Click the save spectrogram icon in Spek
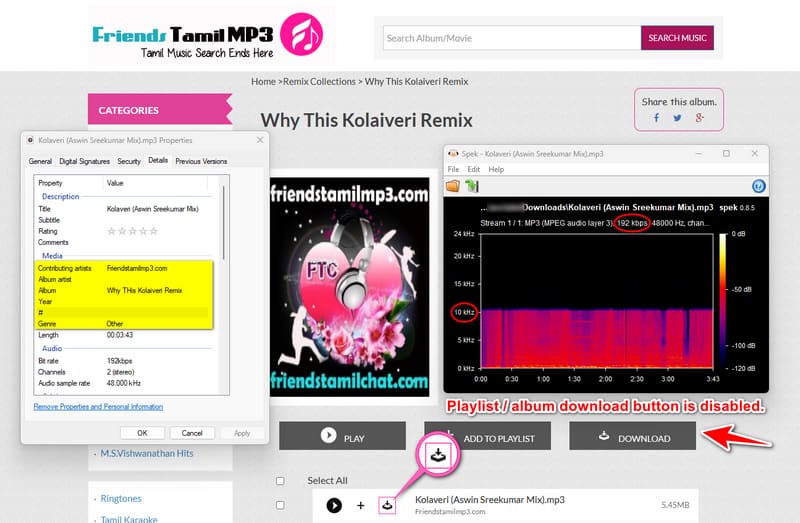The image size is (800, 523). [x=472, y=186]
